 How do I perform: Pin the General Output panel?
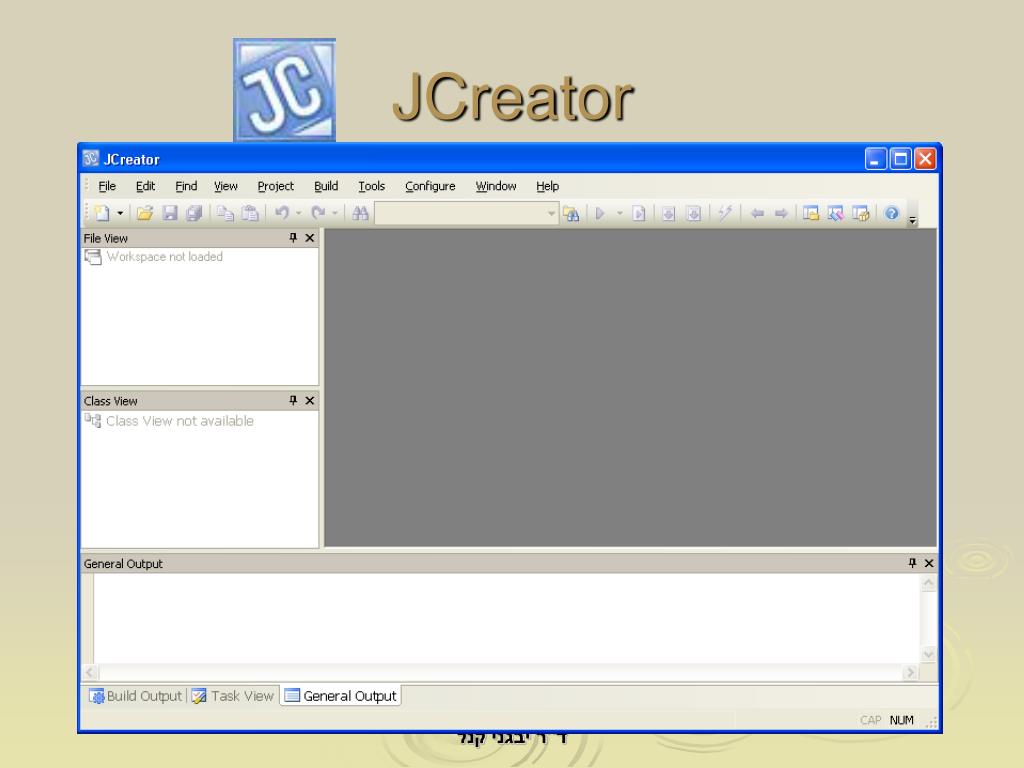click(912, 563)
